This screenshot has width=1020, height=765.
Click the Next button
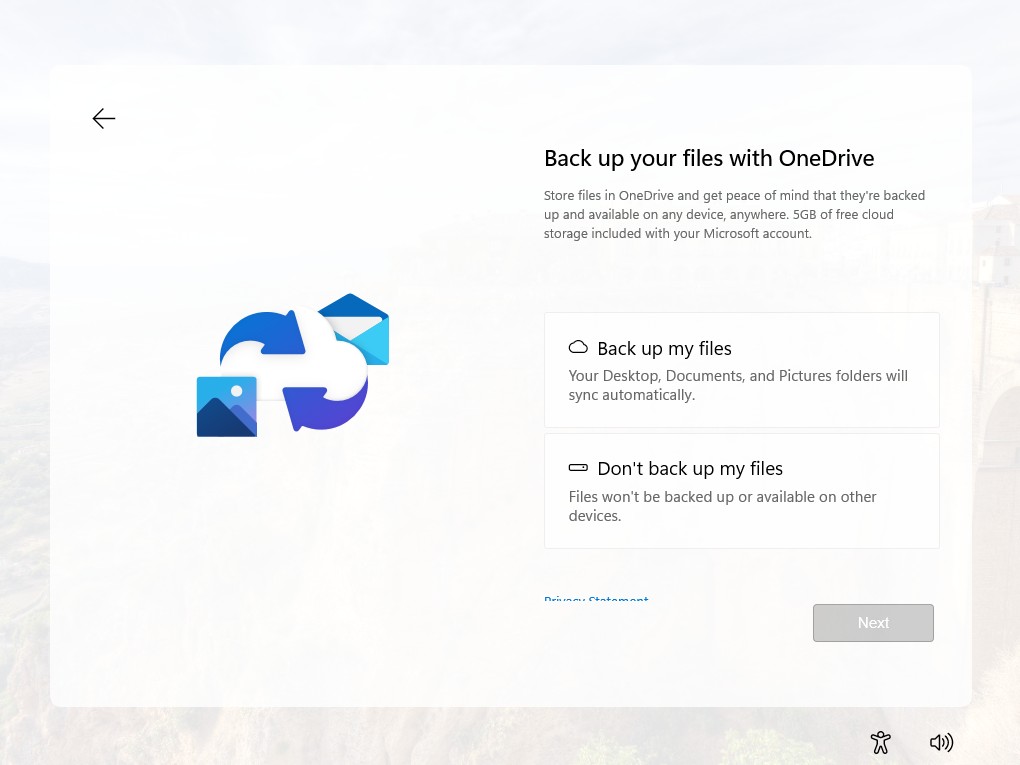point(873,623)
